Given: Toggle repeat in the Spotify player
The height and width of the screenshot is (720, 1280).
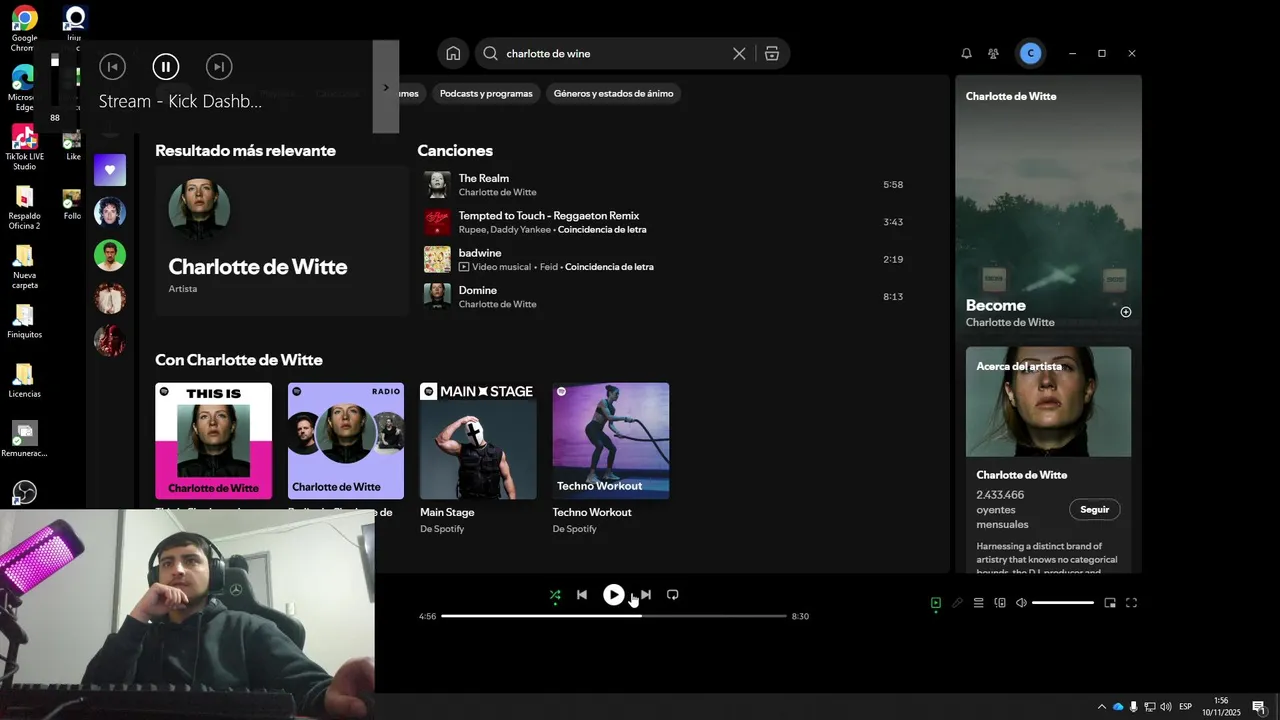Looking at the screenshot, I should coord(673,595).
